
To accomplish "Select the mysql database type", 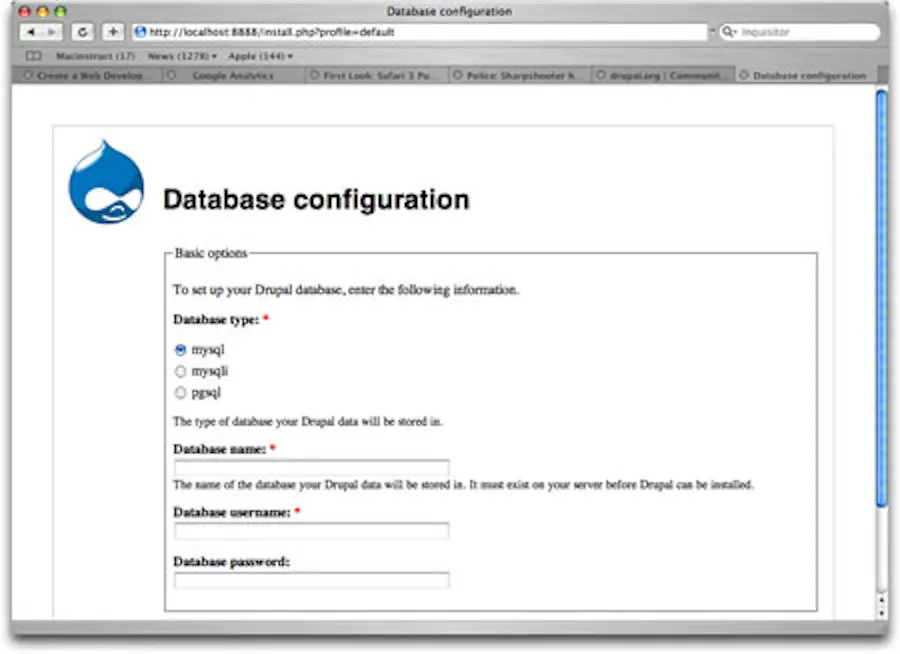I will click(181, 350).
